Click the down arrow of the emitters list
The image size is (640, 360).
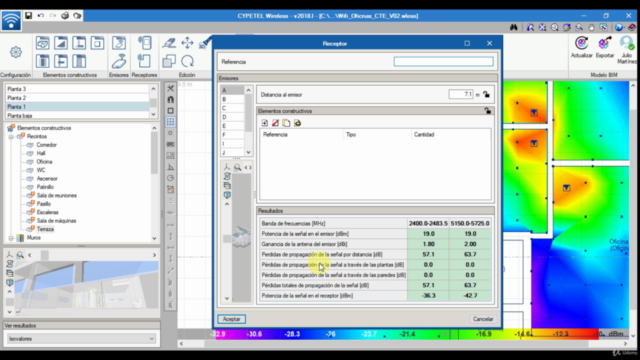[248, 152]
